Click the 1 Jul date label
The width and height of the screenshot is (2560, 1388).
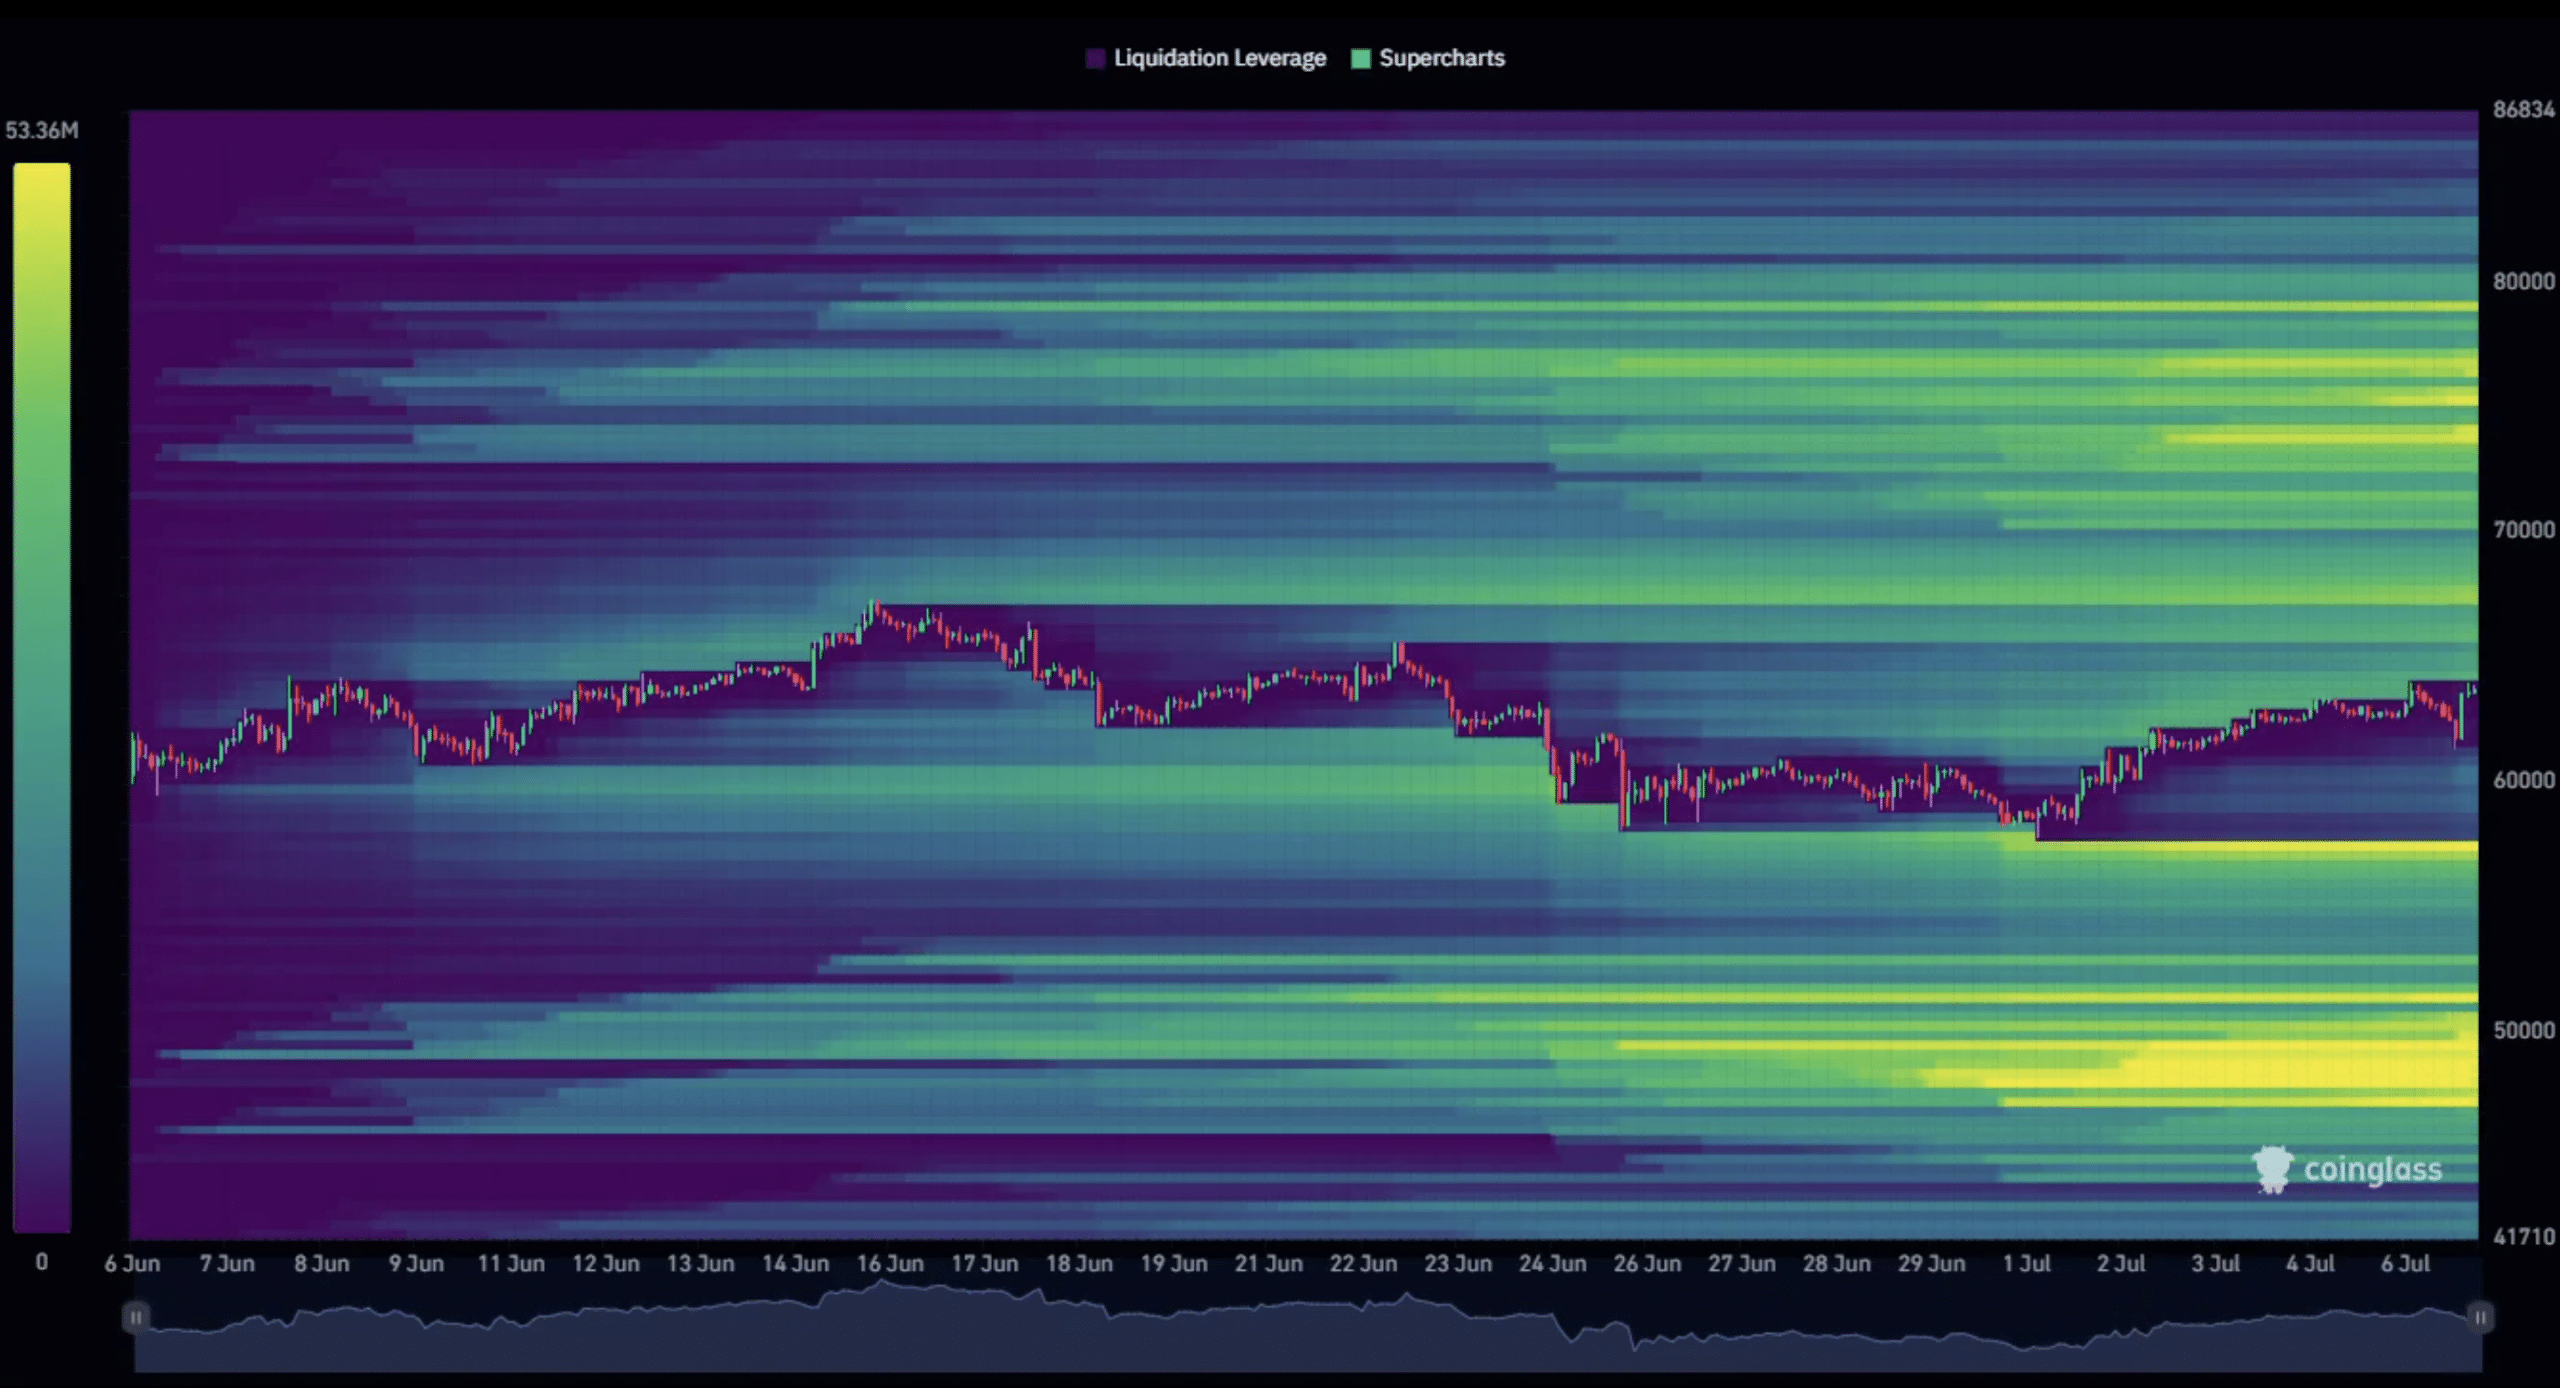tap(2026, 1264)
